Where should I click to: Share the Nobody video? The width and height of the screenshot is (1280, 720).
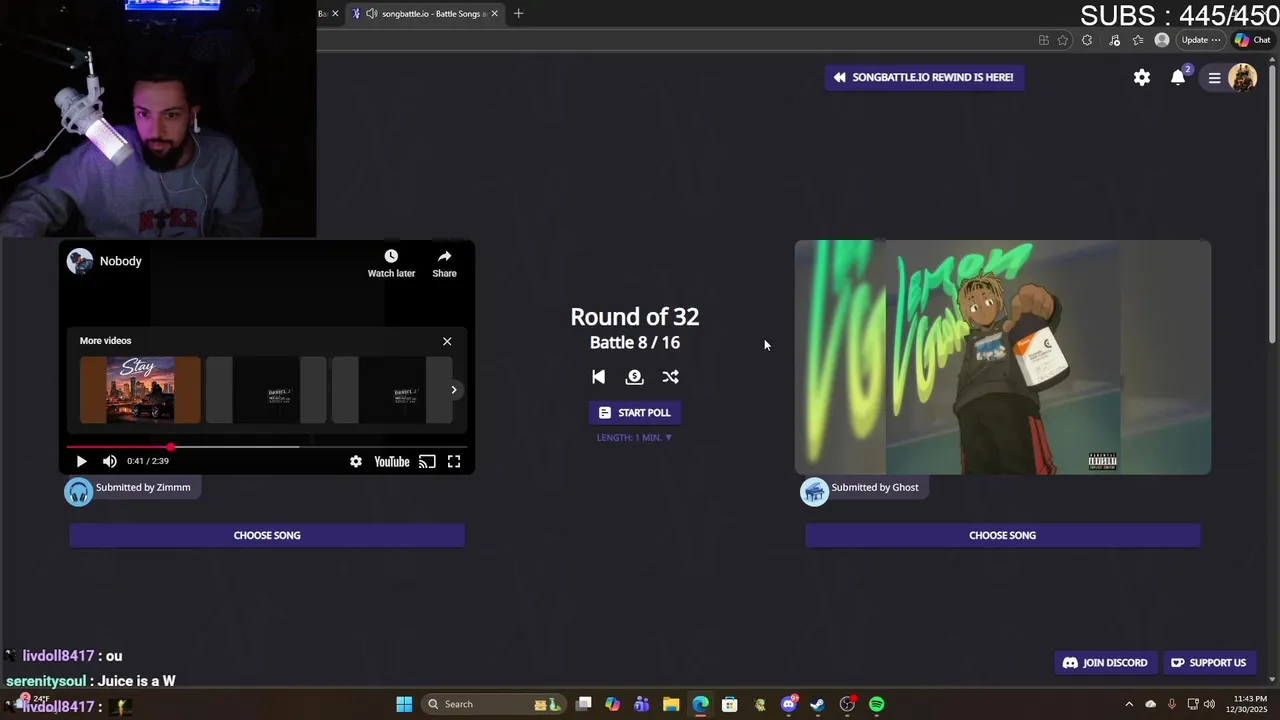click(x=444, y=264)
